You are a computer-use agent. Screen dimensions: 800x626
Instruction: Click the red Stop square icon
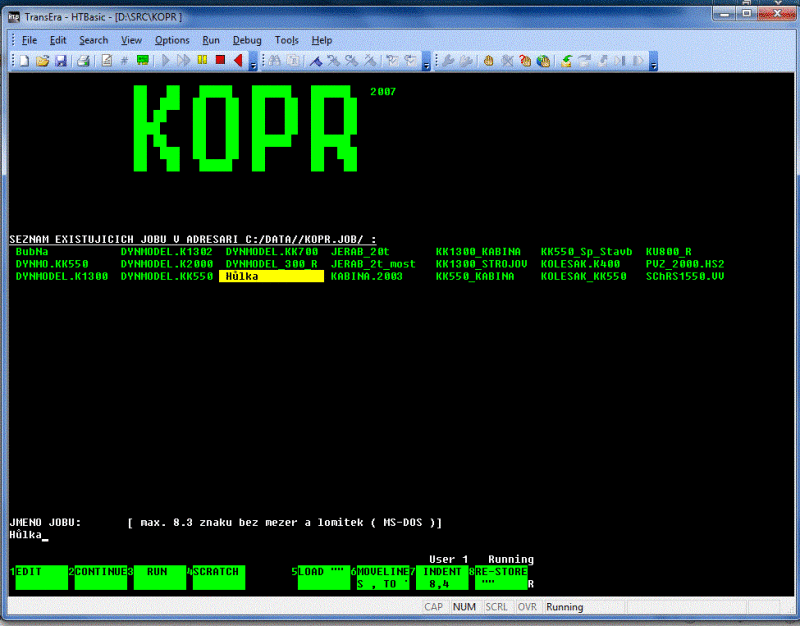click(220, 60)
